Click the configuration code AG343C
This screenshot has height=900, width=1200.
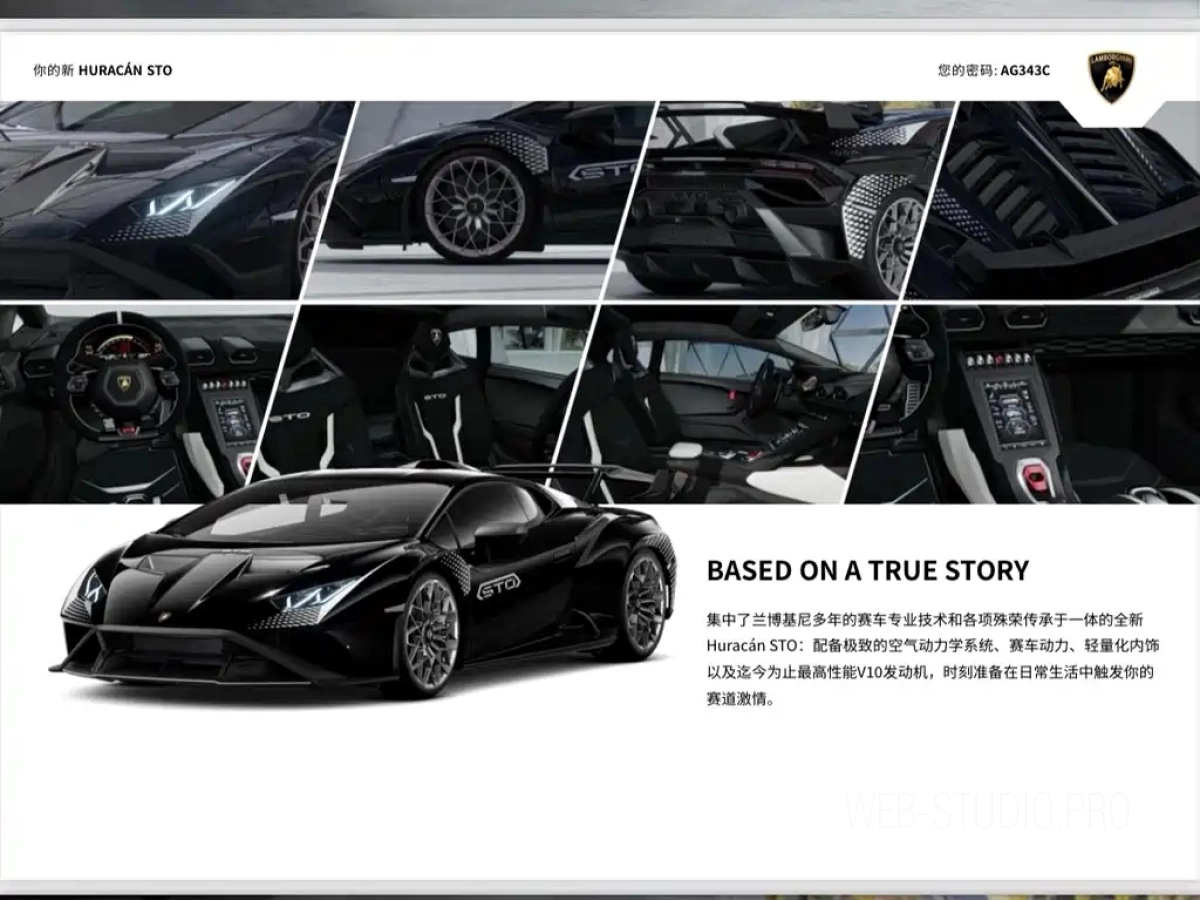click(x=1025, y=70)
